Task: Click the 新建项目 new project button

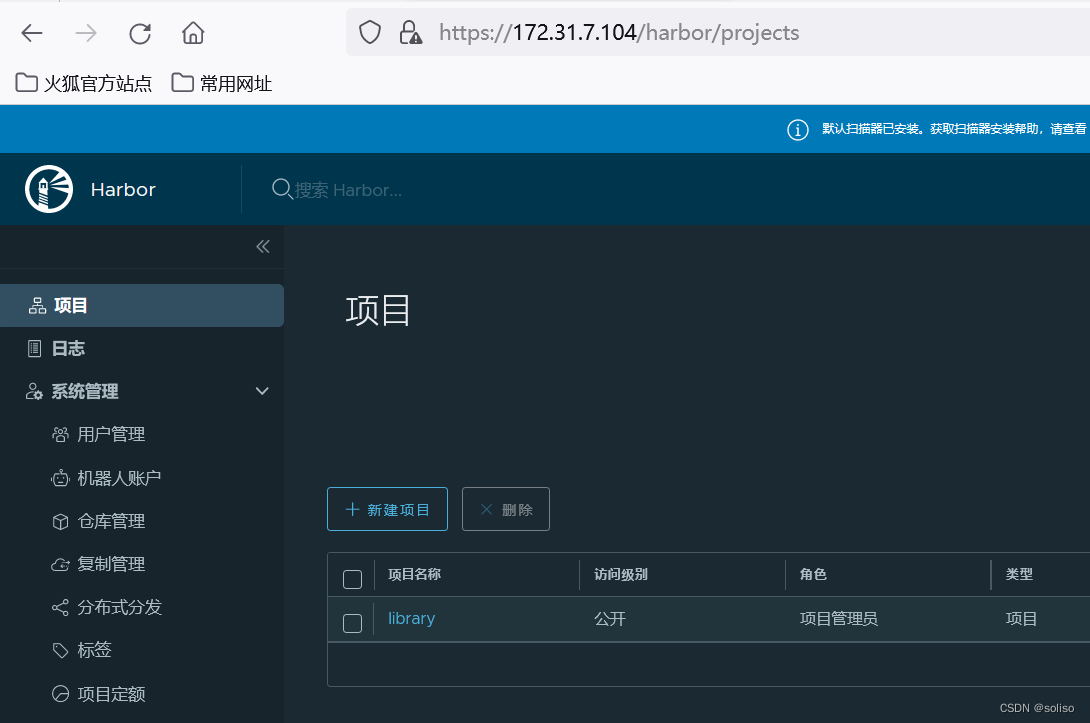Action: (387, 509)
